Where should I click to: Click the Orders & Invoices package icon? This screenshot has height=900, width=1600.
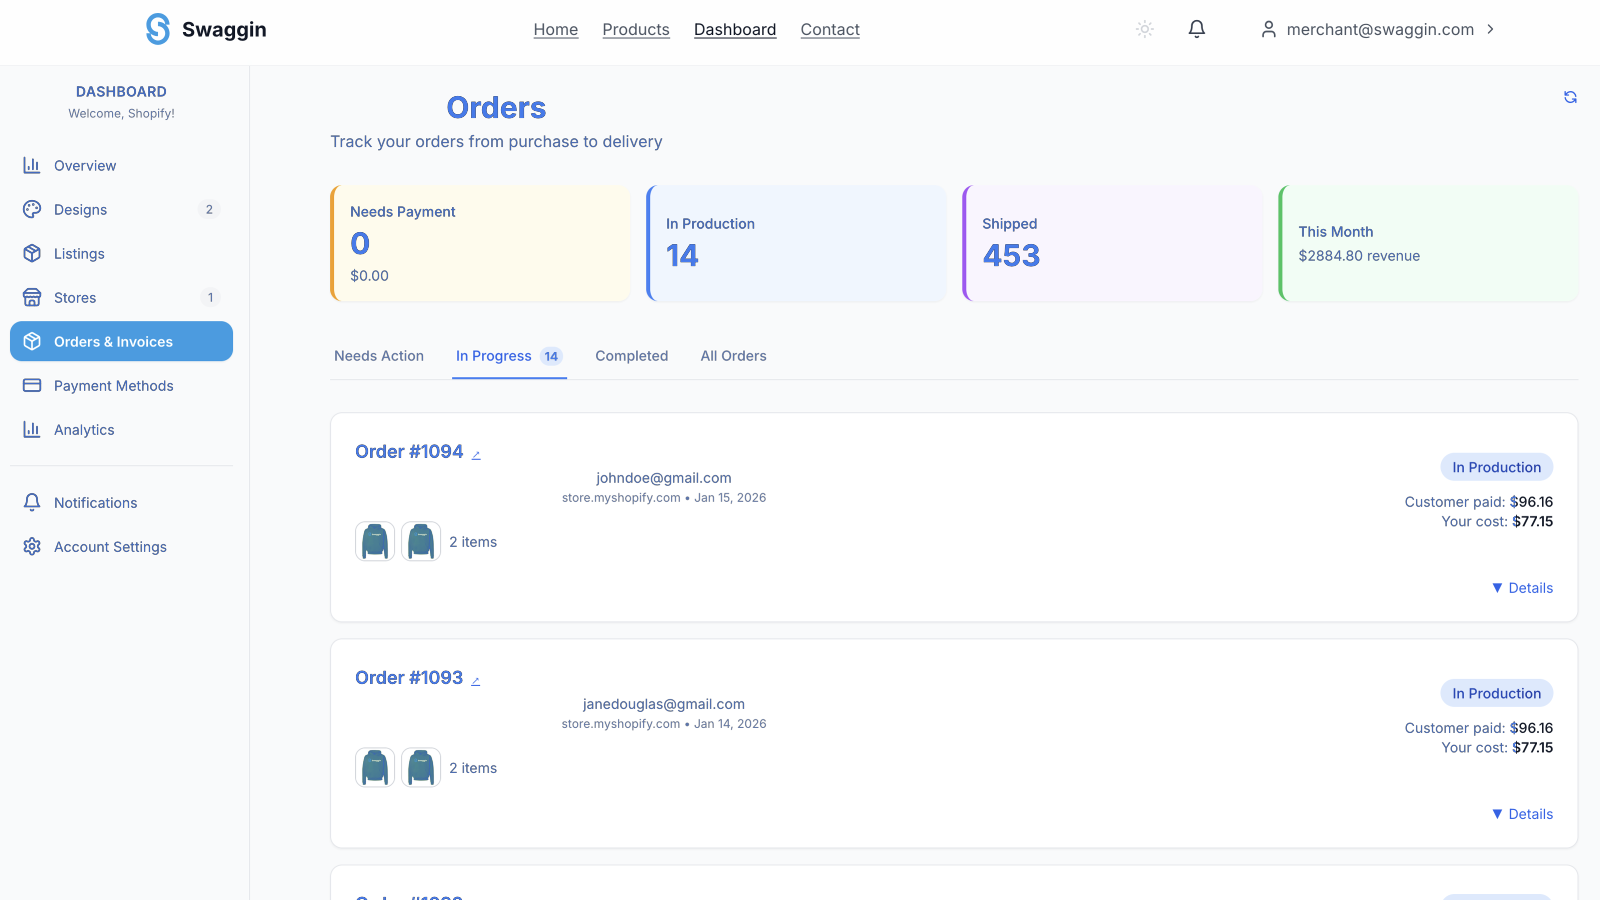[32, 341]
